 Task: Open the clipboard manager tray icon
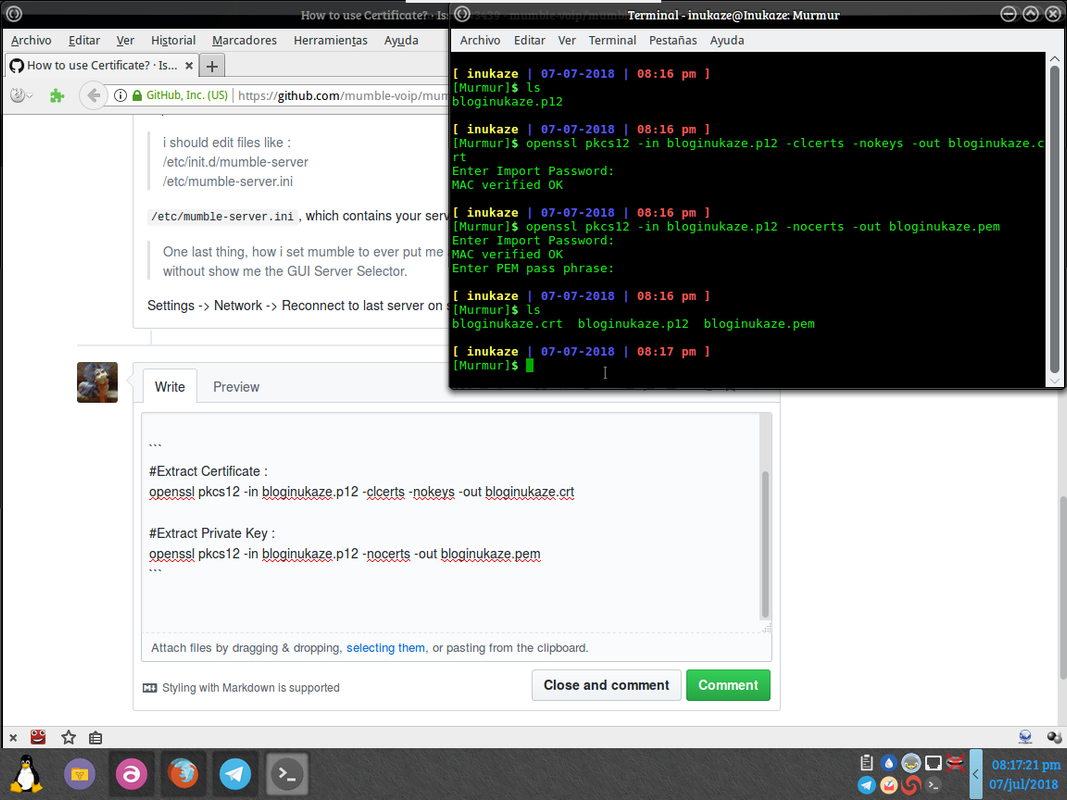866,763
